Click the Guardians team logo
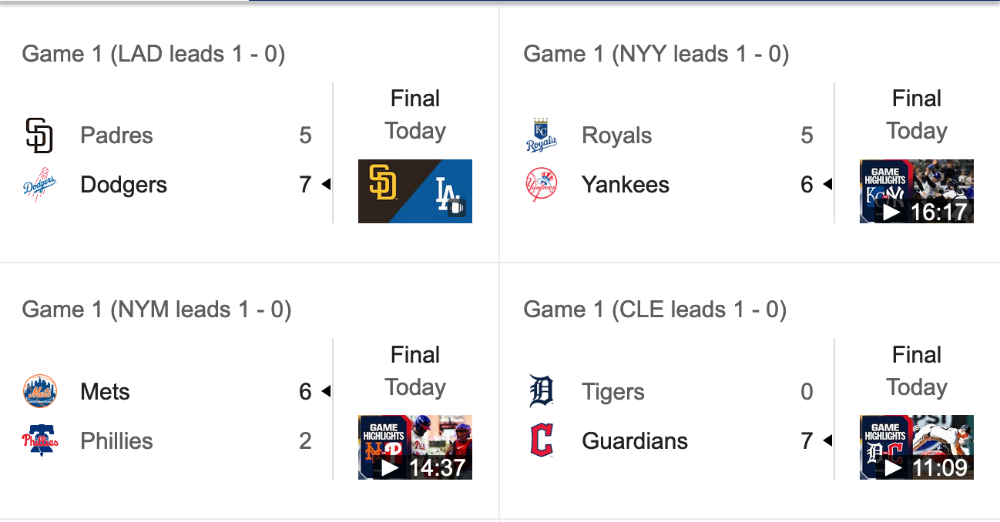This screenshot has height=522, width=1000. [541, 440]
